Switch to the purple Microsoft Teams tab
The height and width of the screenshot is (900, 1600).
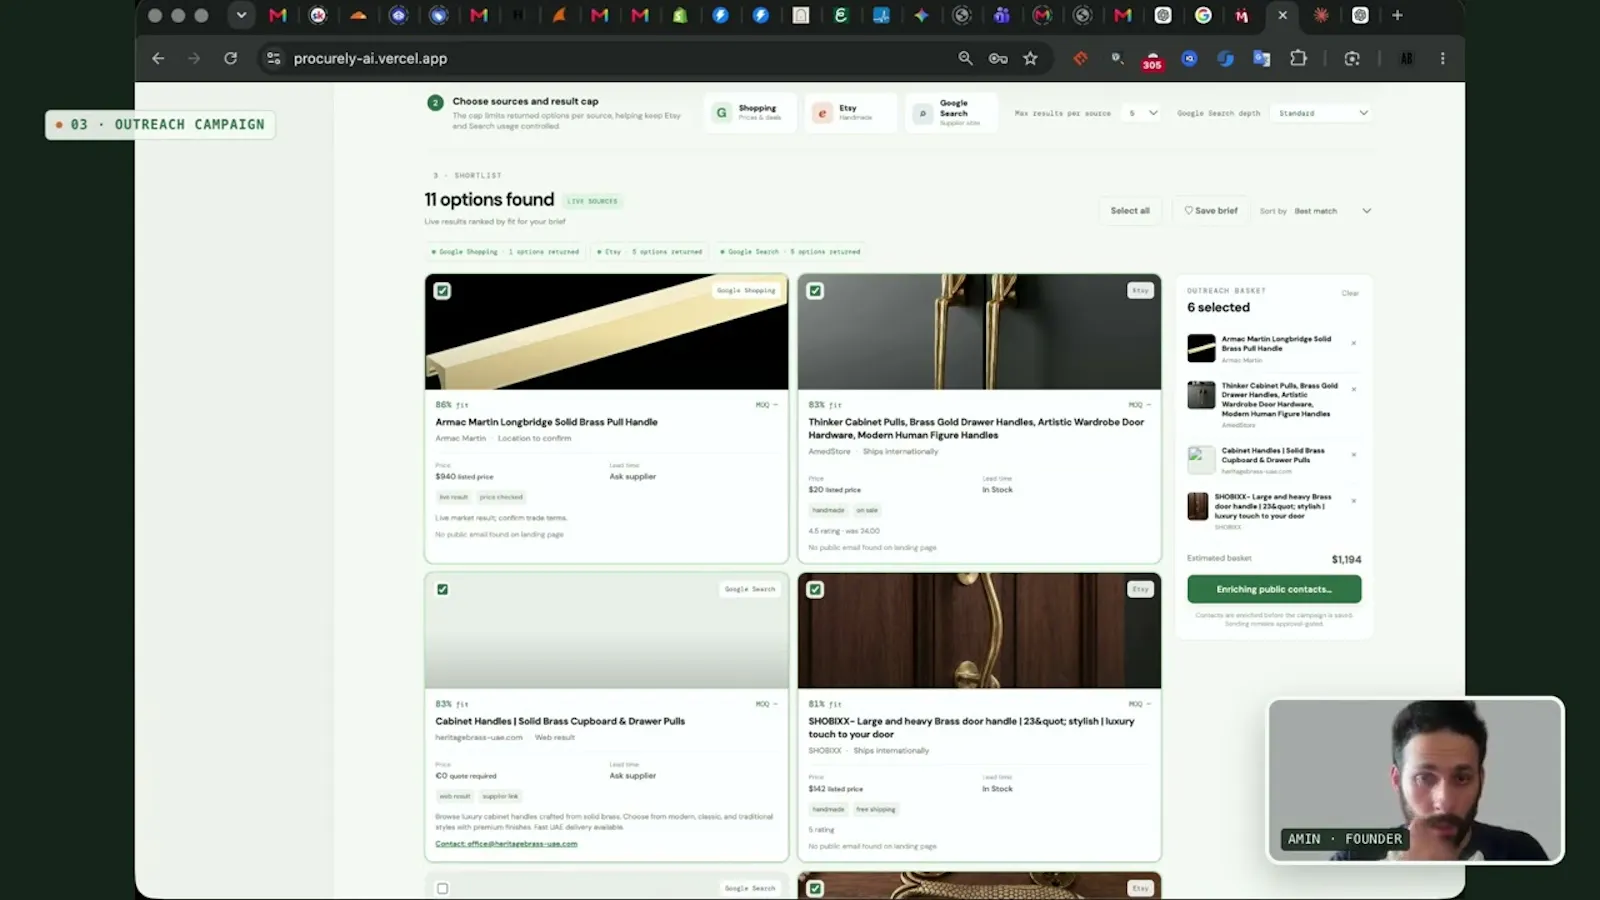pos(1001,15)
